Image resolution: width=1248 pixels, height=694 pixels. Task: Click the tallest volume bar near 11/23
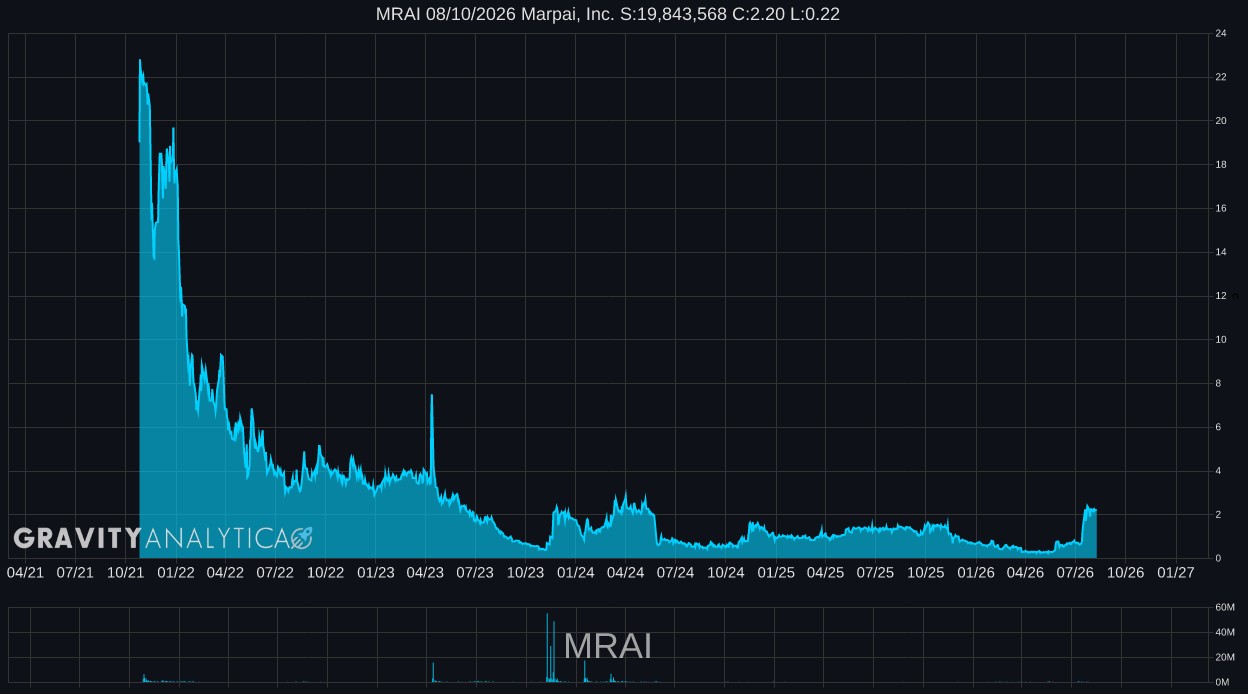(547, 647)
